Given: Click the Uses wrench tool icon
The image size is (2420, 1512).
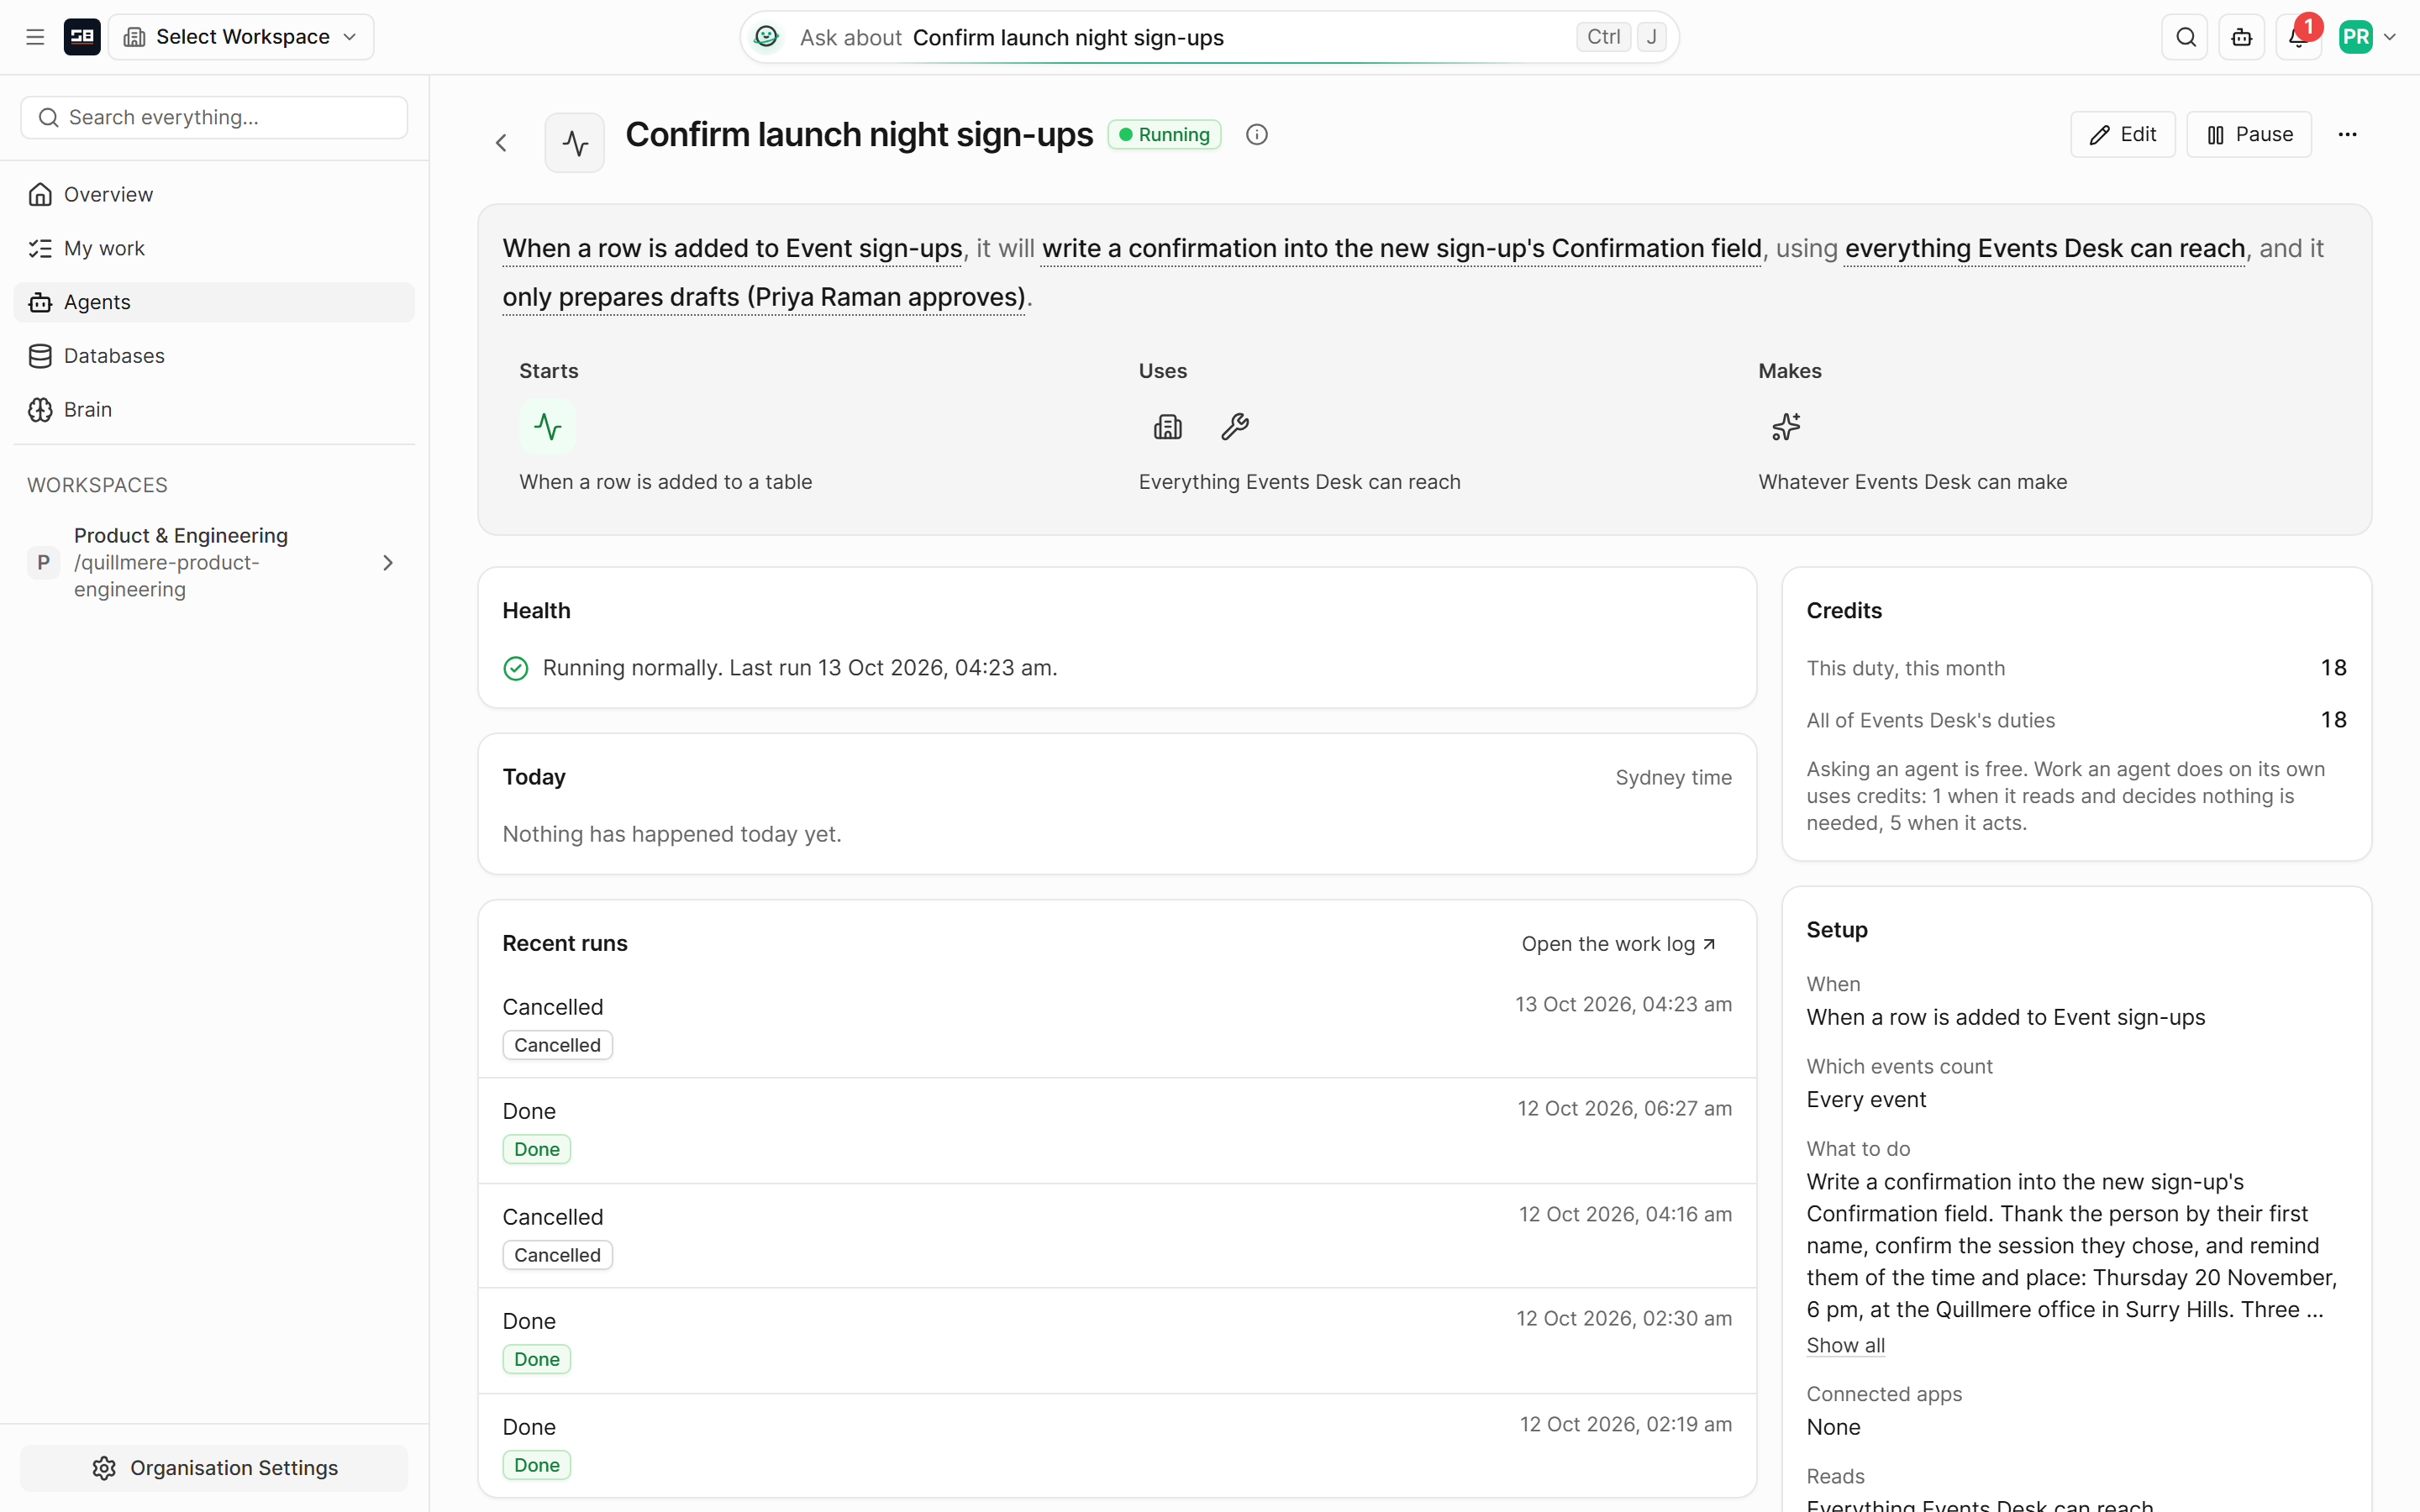Looking at the screenshot, I should pyautogui.click(x=1235, y=427).
